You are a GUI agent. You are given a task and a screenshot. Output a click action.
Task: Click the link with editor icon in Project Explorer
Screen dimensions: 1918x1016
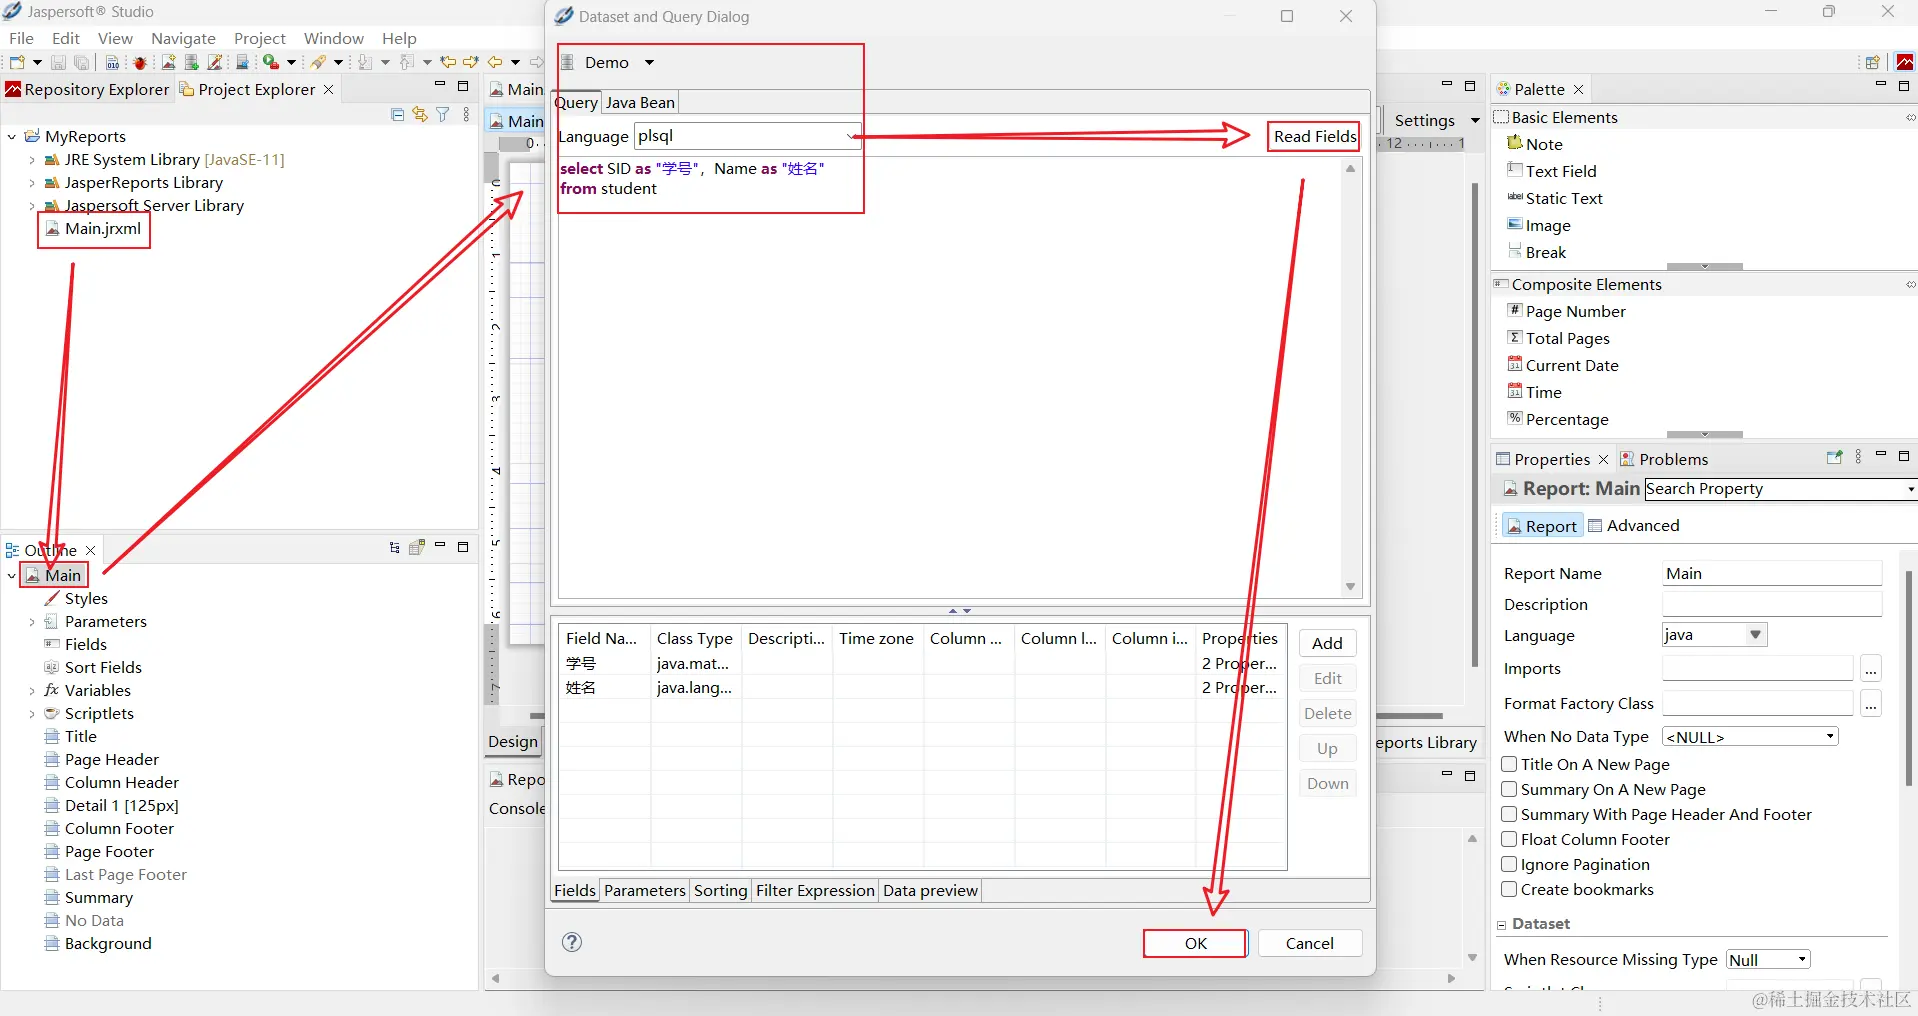pyautogui.click(x=420, y=115)
